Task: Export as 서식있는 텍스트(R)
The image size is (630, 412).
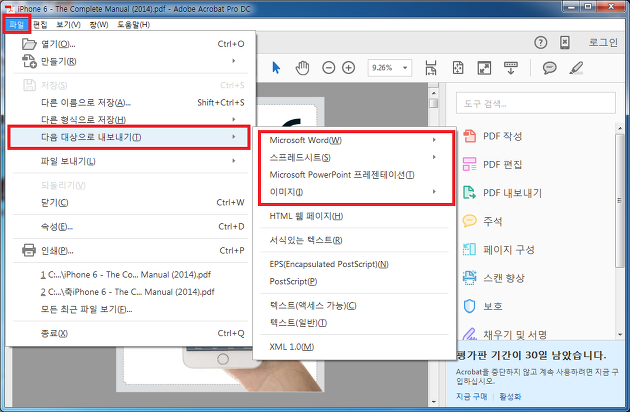Action: point(354,240)
